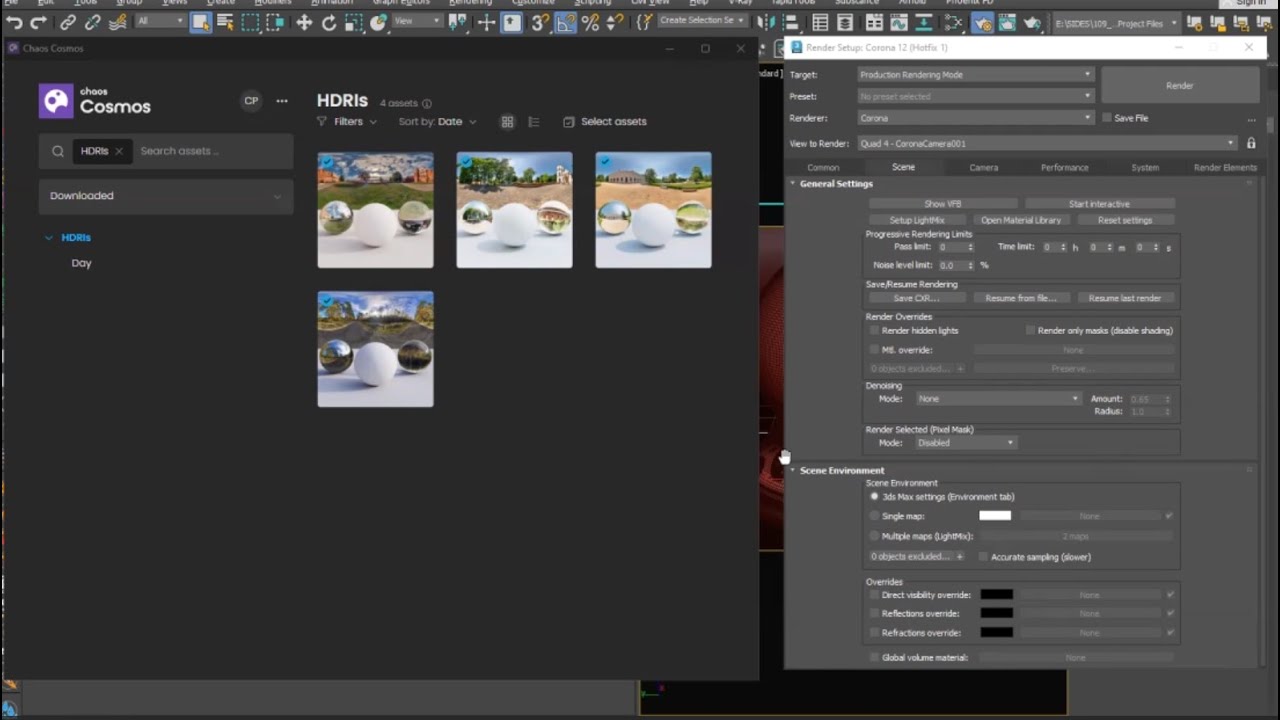Open the Target rendering mode dropdown

coord(975,74)
